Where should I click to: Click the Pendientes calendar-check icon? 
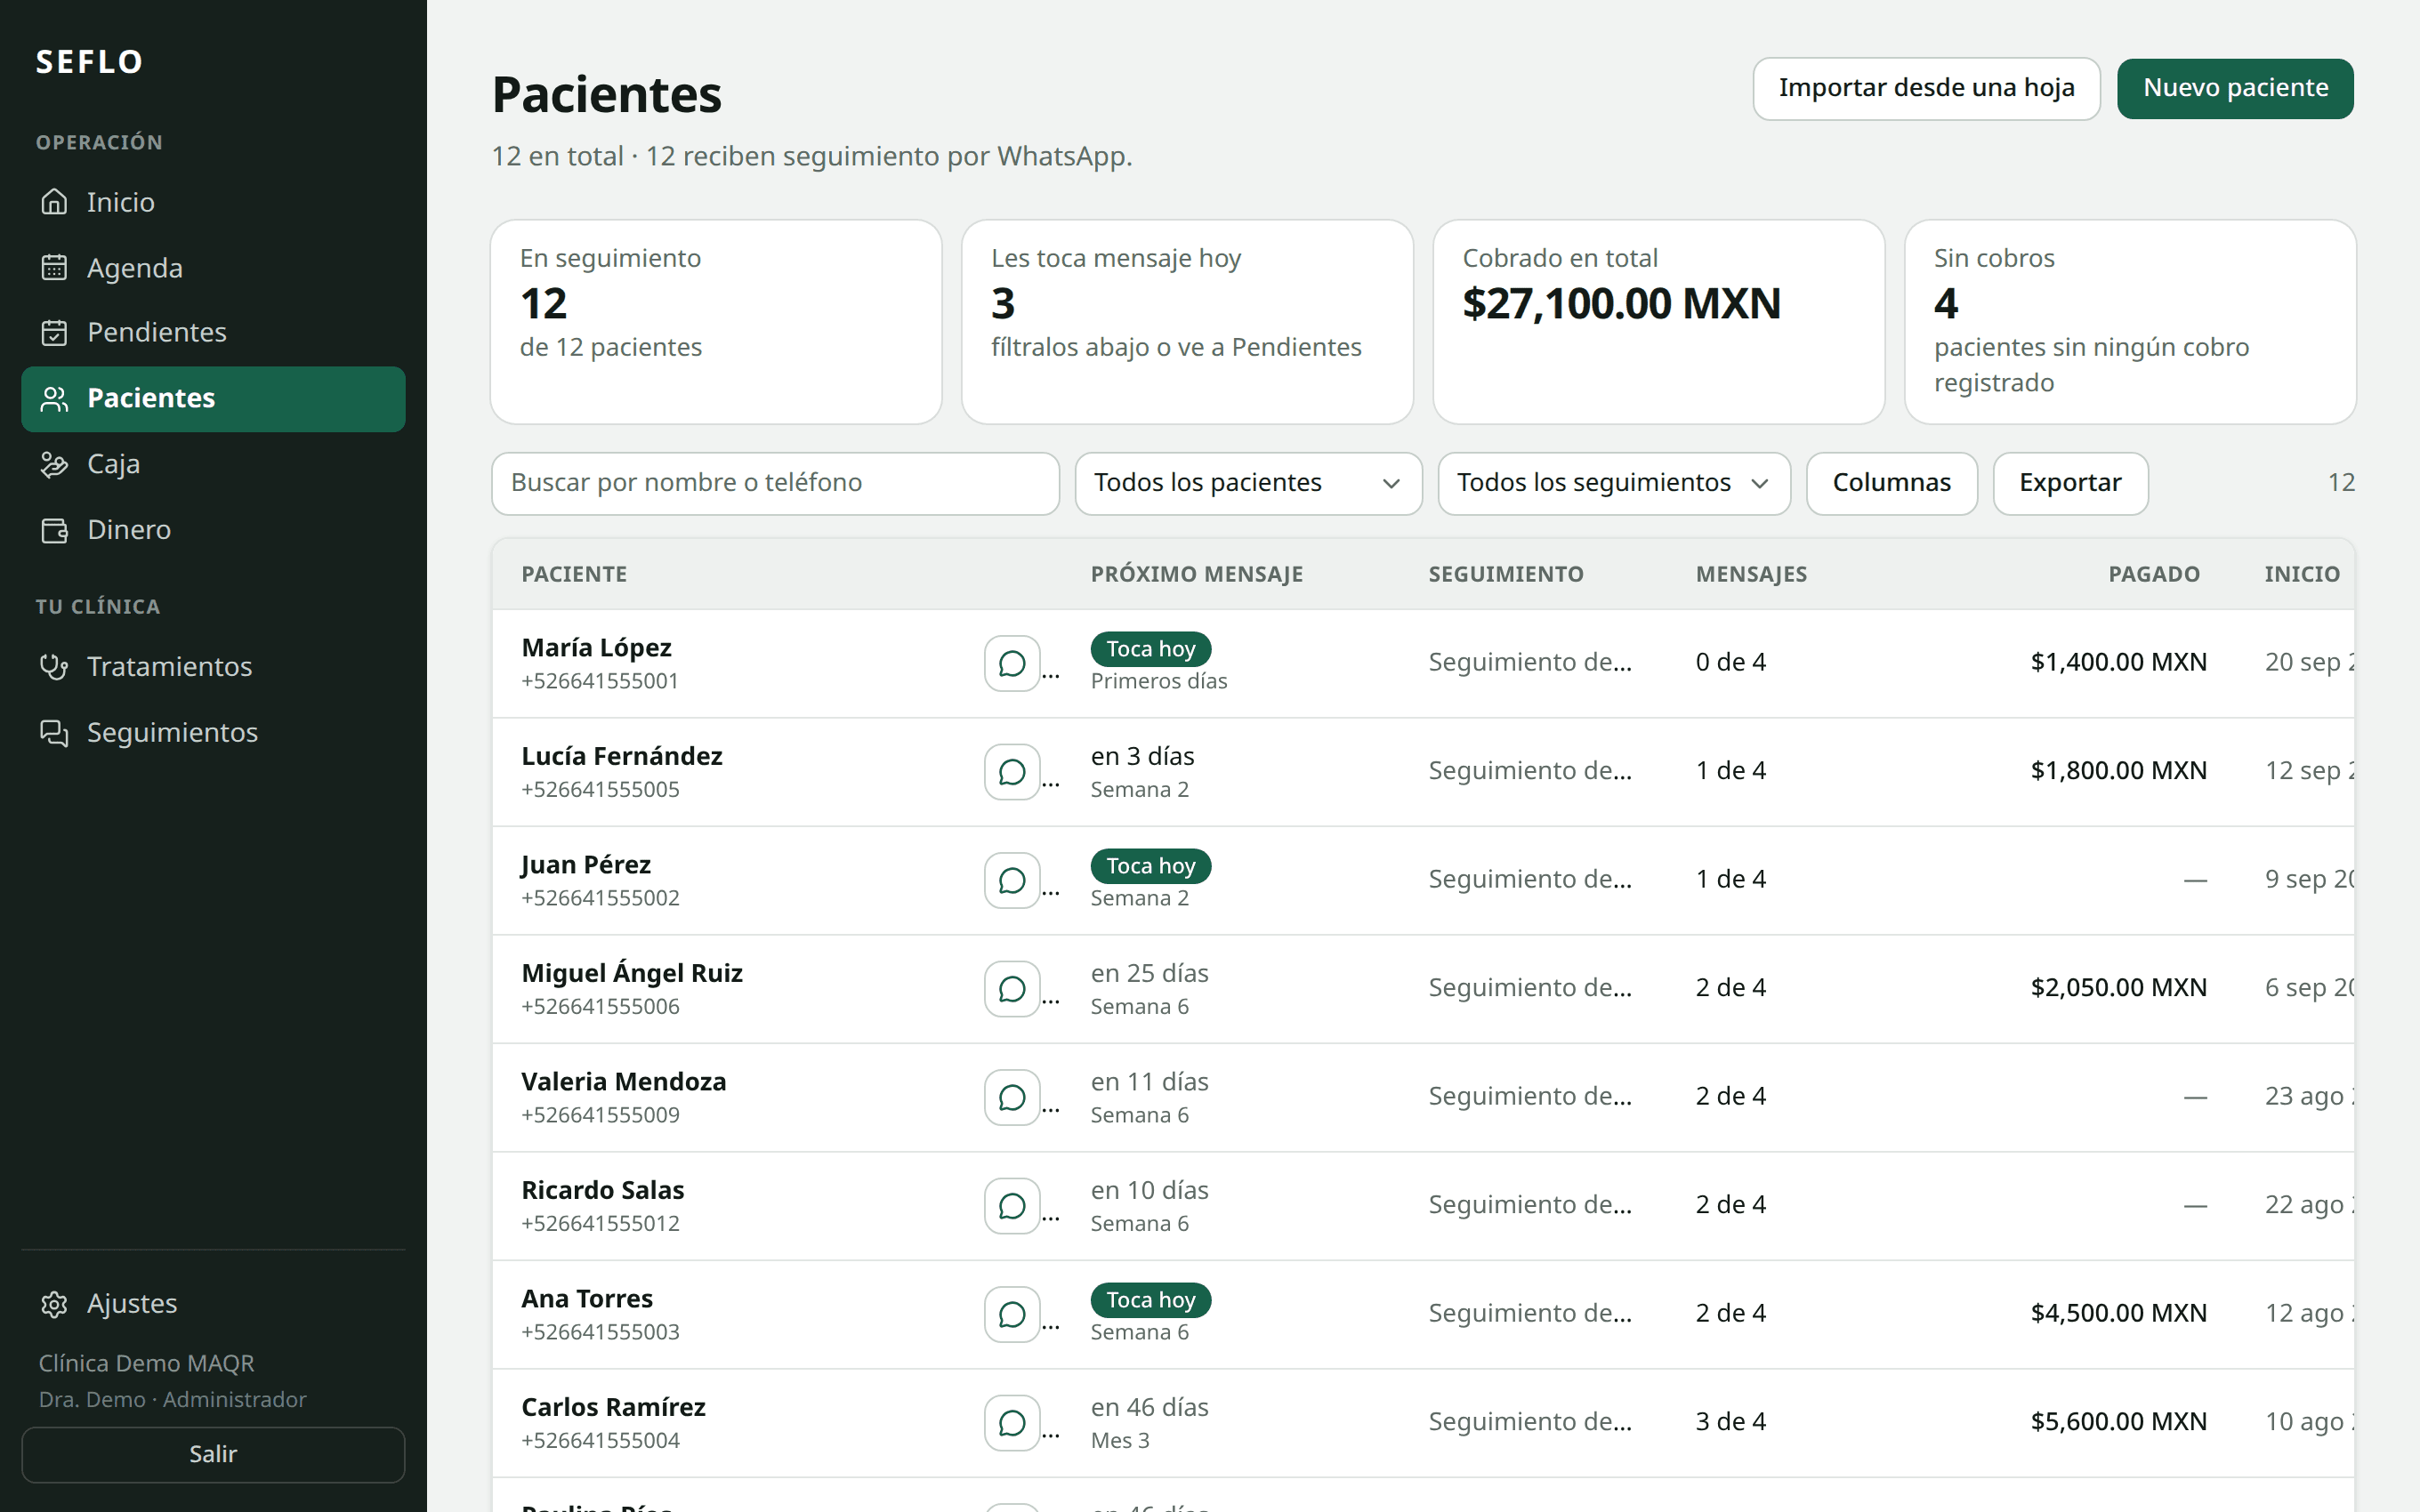pyautogui.click(x=54, y=332)
